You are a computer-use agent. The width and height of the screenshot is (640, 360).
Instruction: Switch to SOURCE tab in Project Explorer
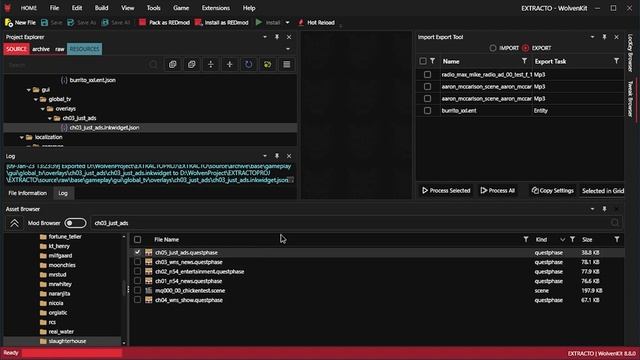point(16,49)
